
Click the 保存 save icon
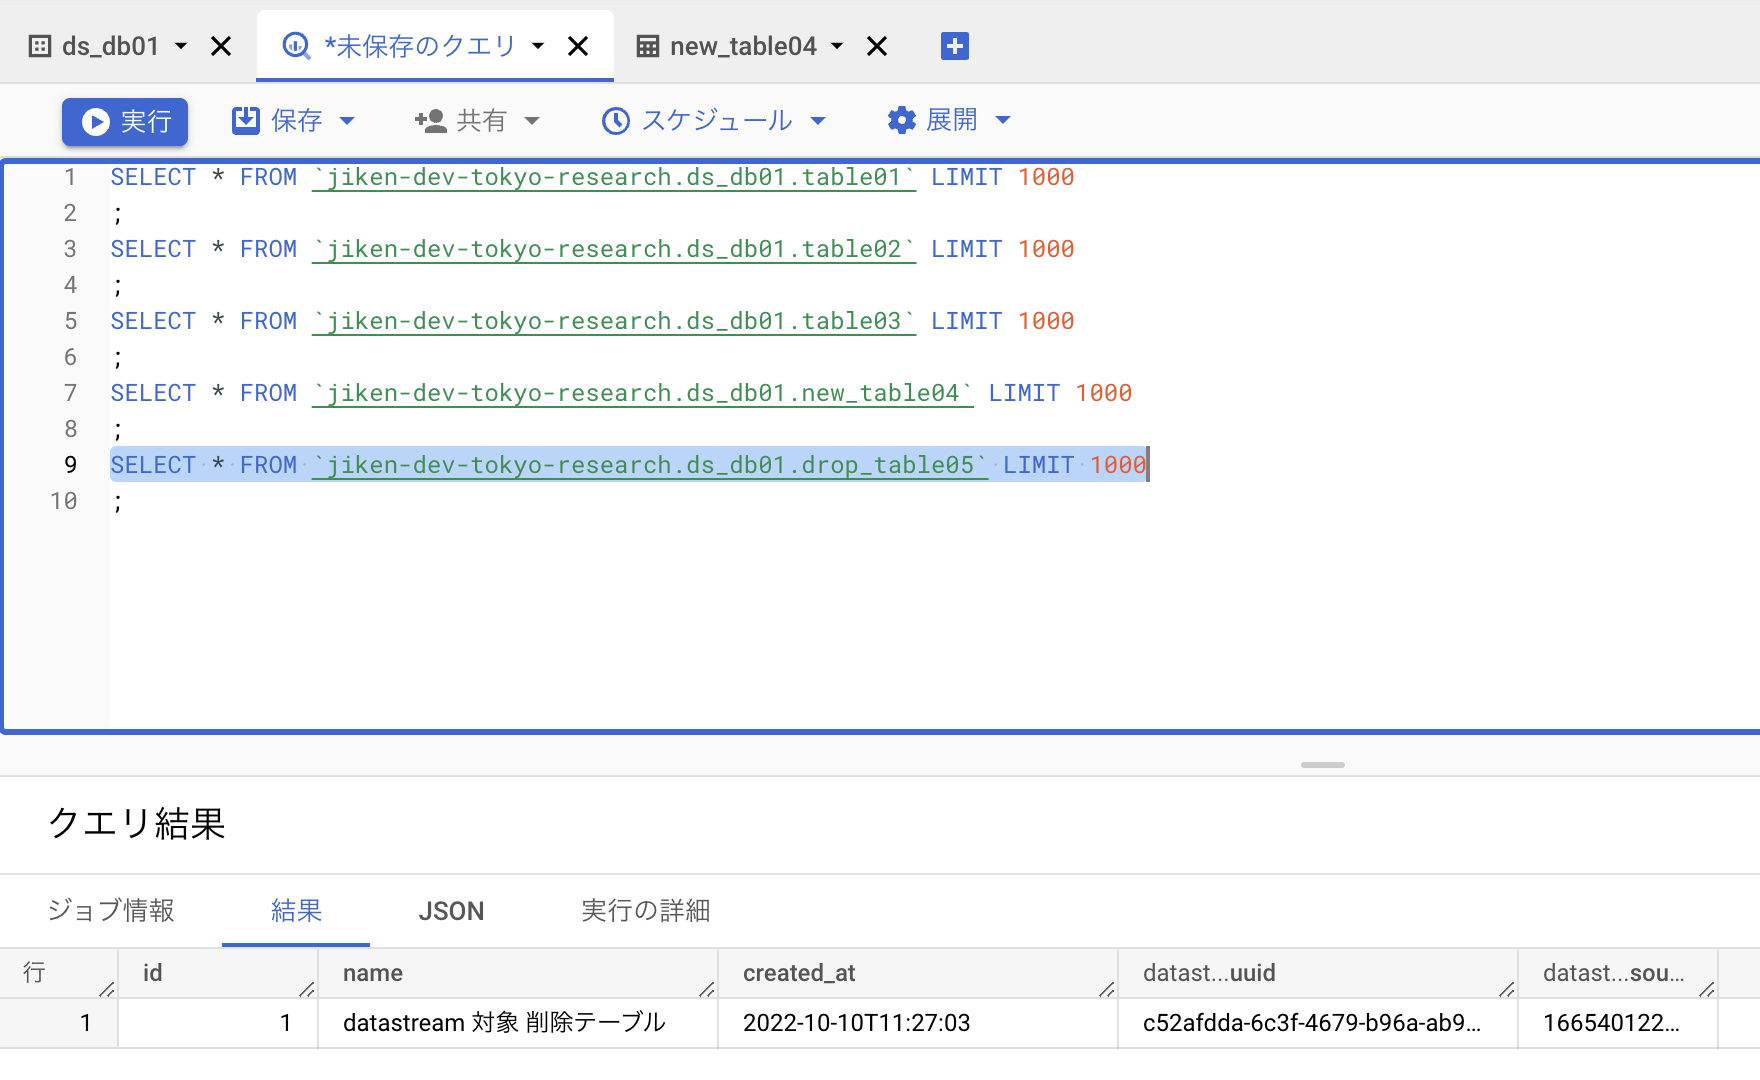pos(246,121)
